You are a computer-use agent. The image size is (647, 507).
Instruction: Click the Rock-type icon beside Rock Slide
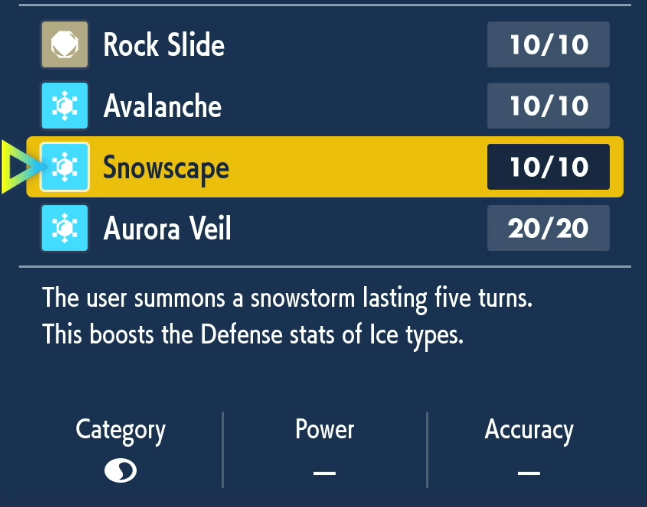coord(65,45)
